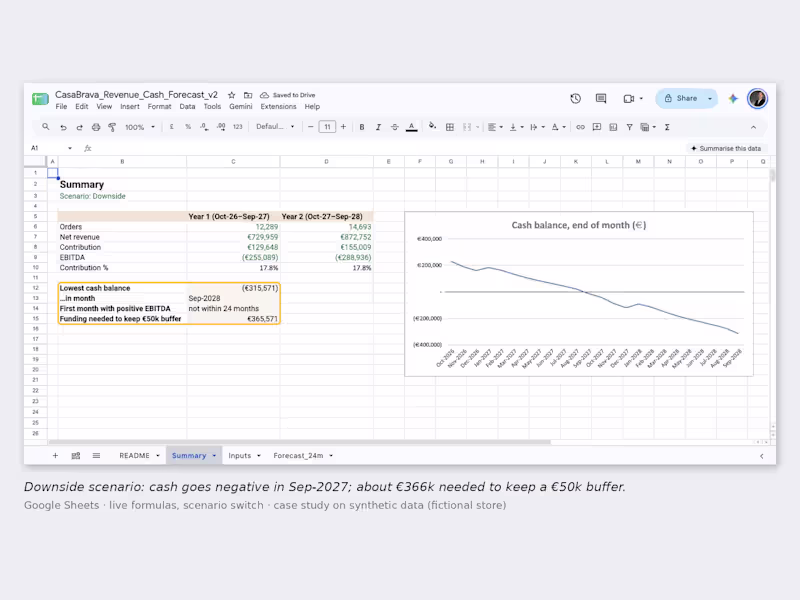
Task: Open the fill colour picker
Action: coord(433,127)
